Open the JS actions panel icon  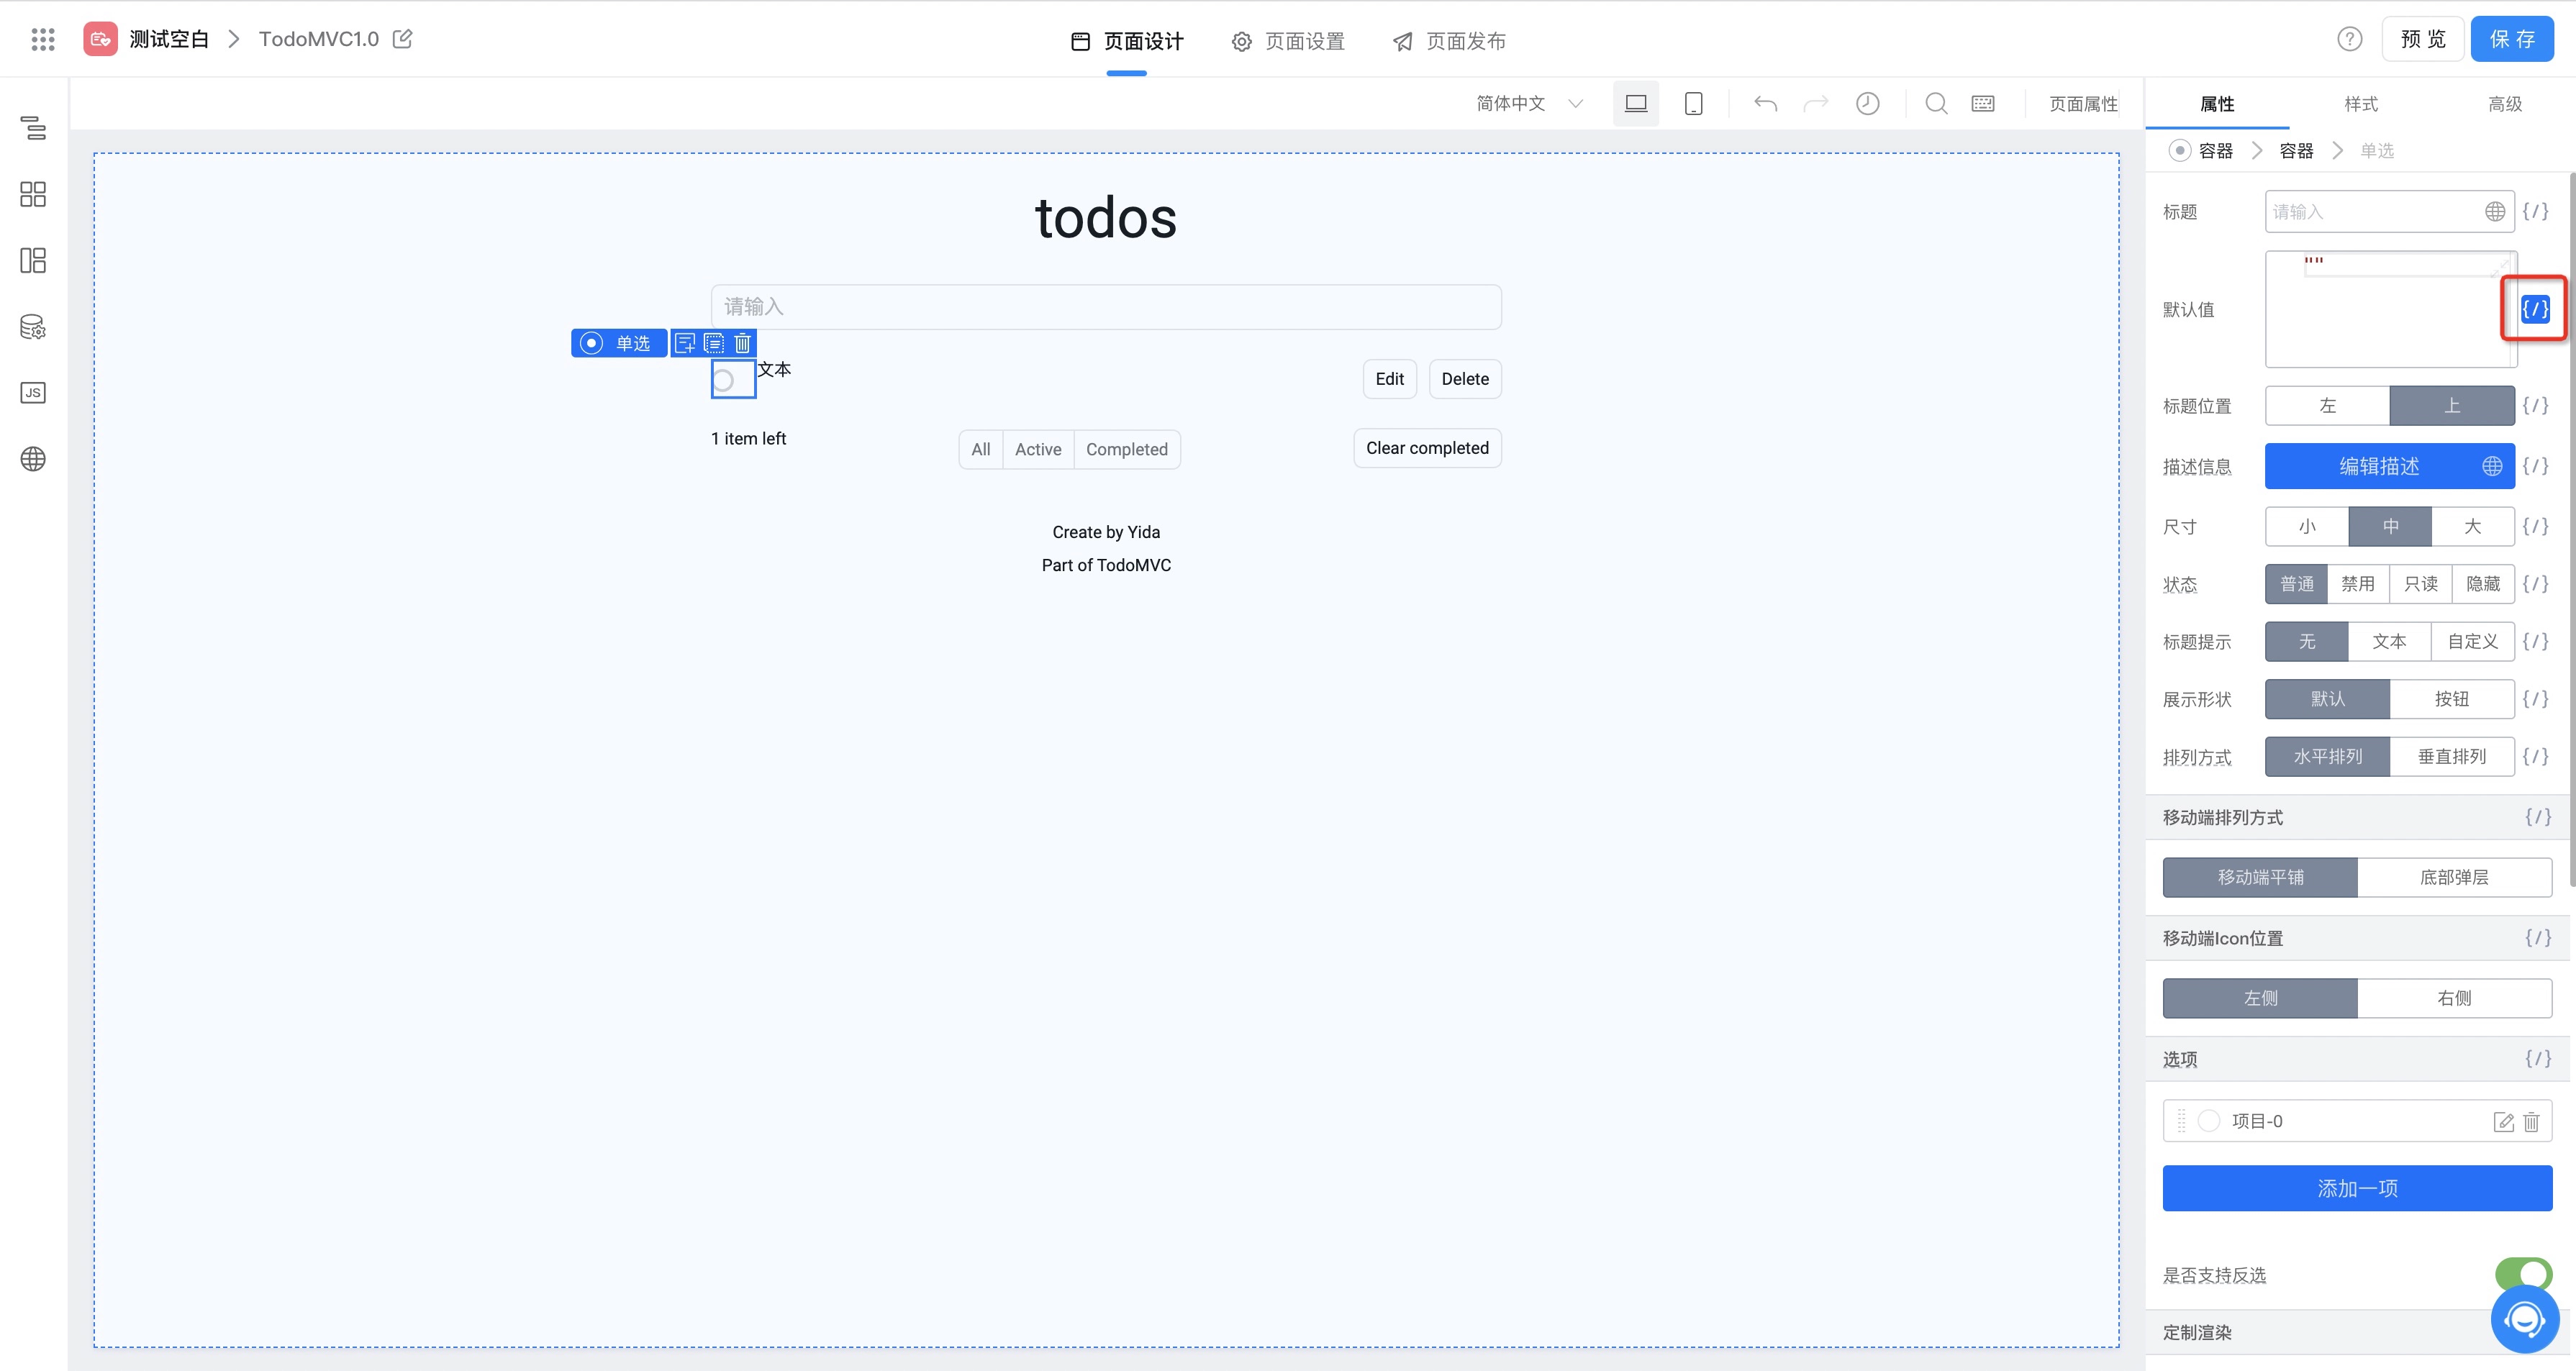[x=33, y=393]
